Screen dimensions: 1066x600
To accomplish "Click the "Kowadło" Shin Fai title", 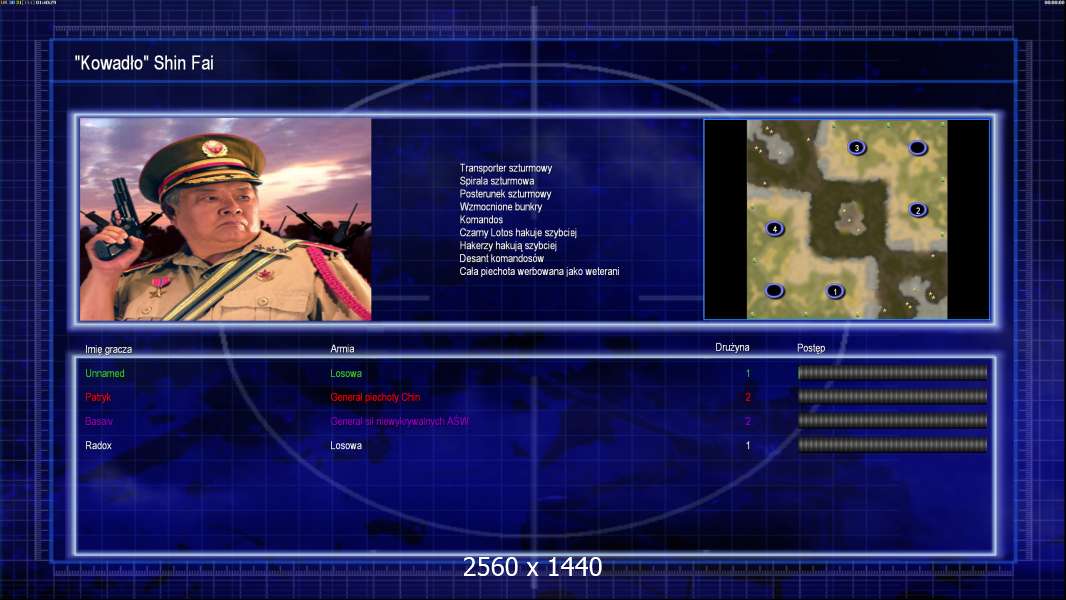I will coord(144,63).
